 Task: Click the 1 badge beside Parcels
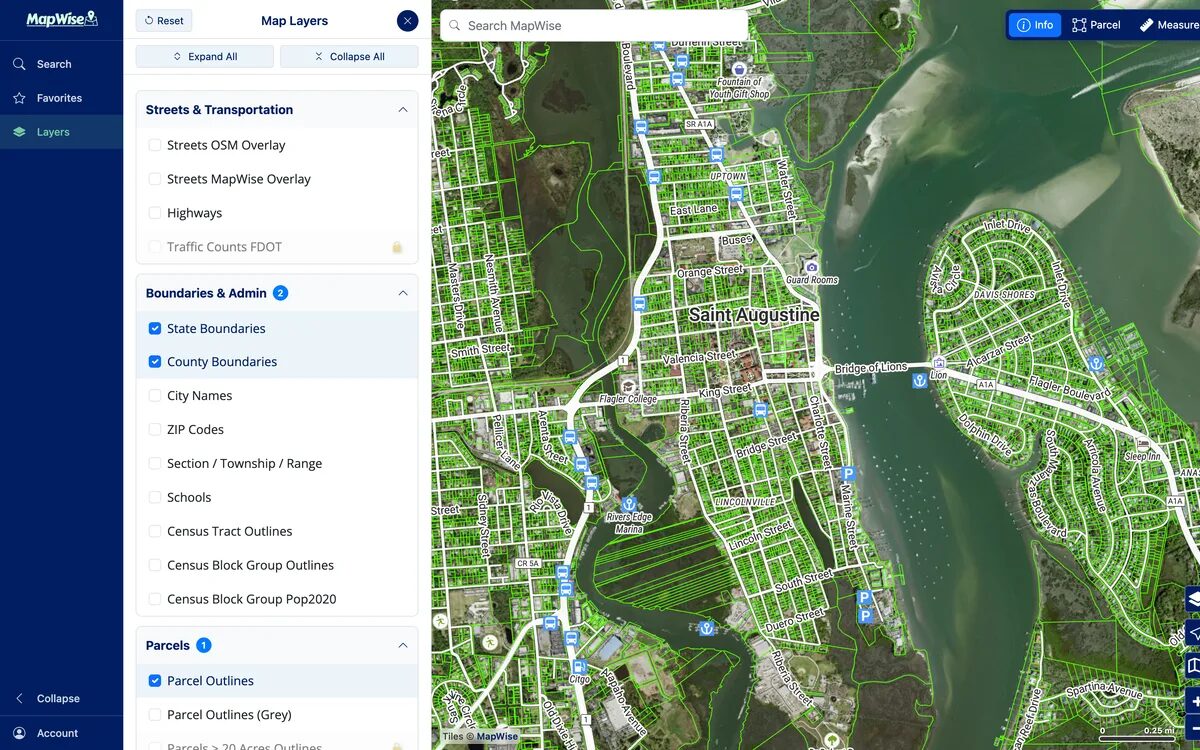click(204, 645)
